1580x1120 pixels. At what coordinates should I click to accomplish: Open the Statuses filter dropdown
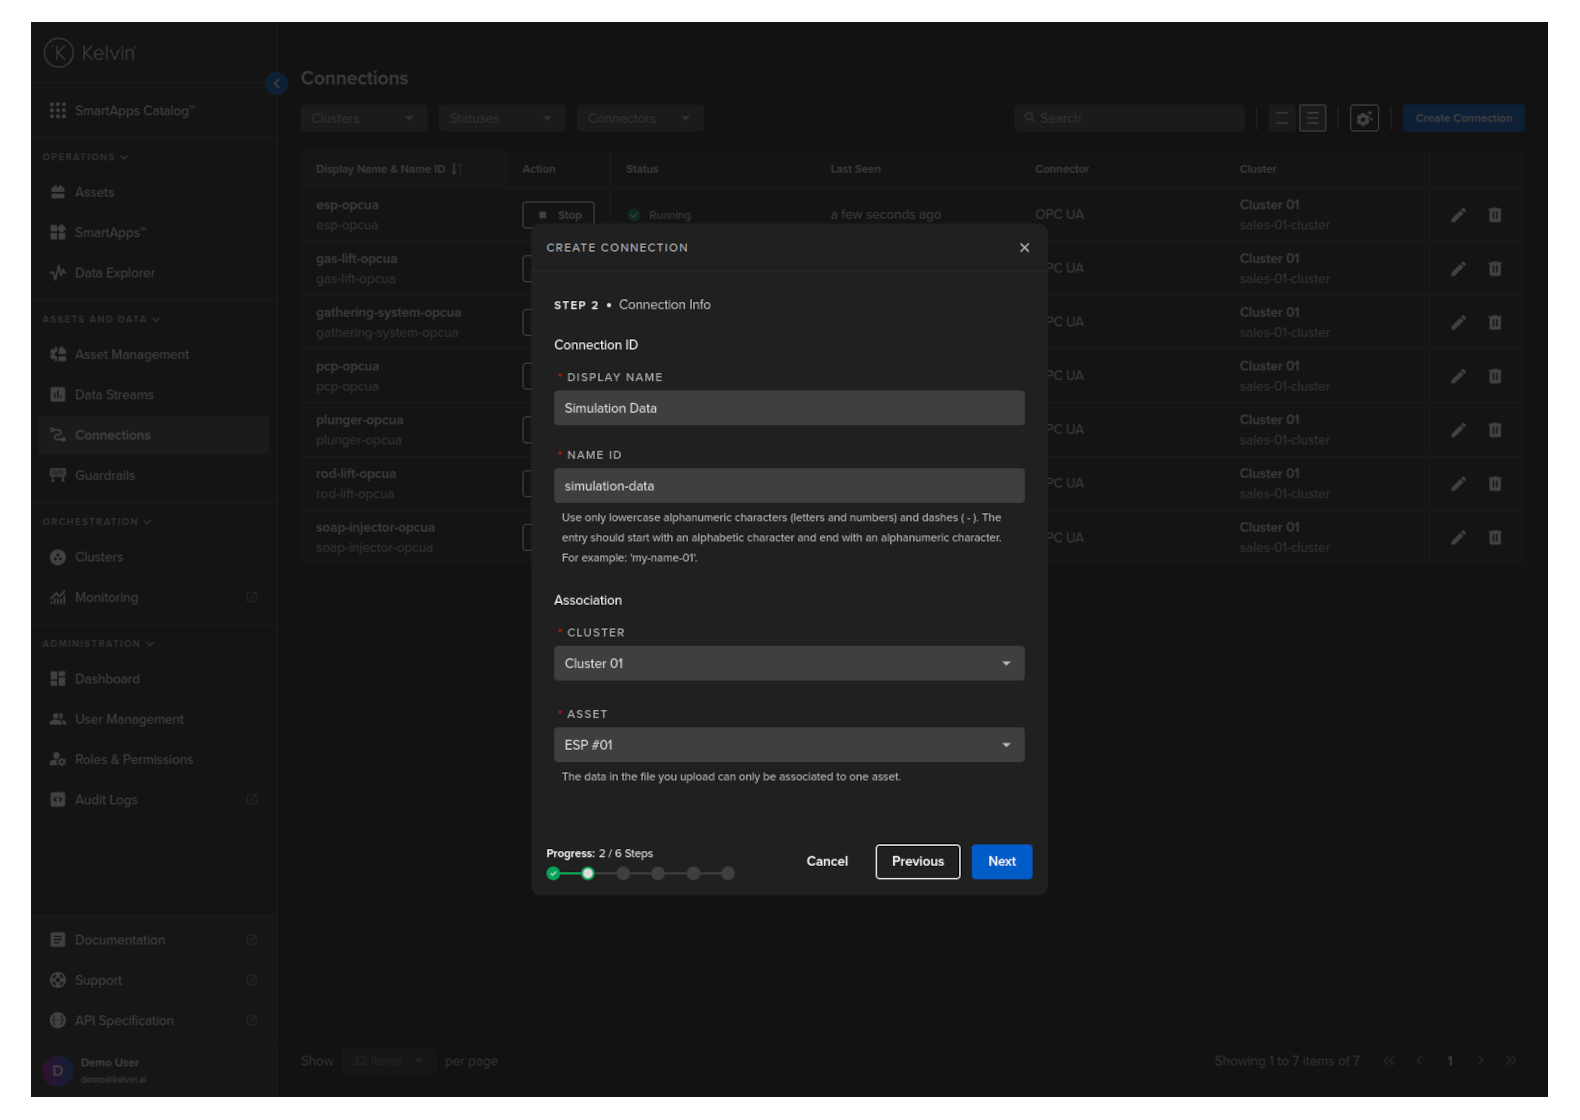[501, 118]
